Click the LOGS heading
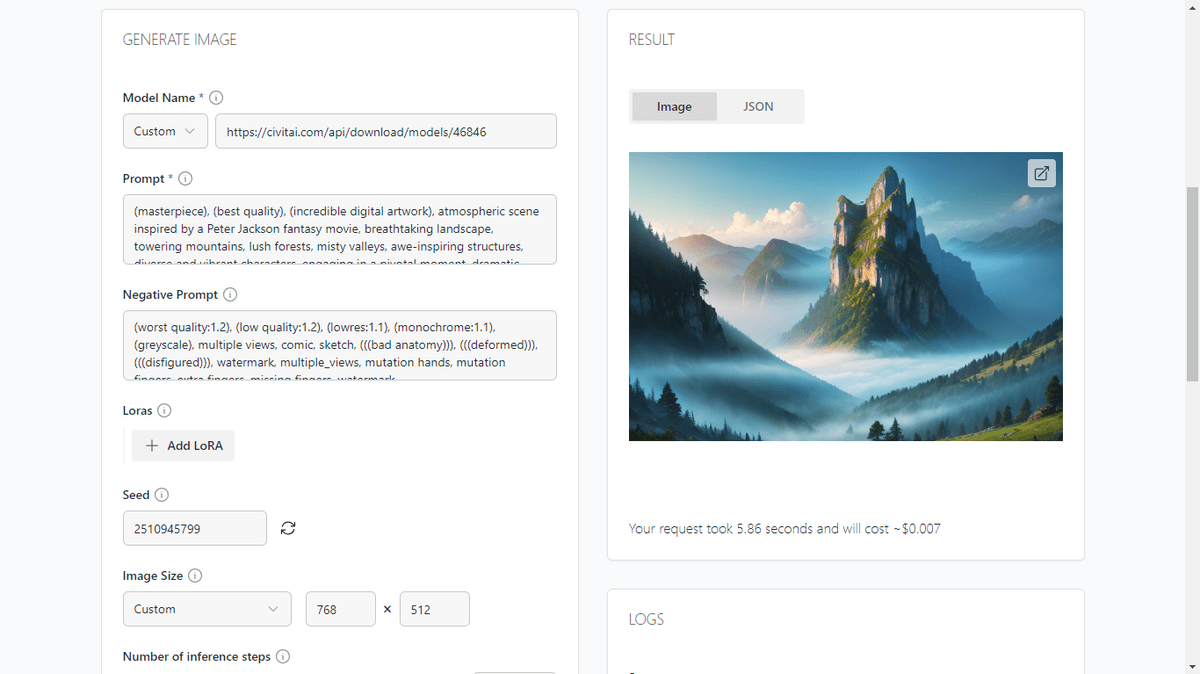The width and height of the screenshot is (1200, 674). [x=647, y=620]
